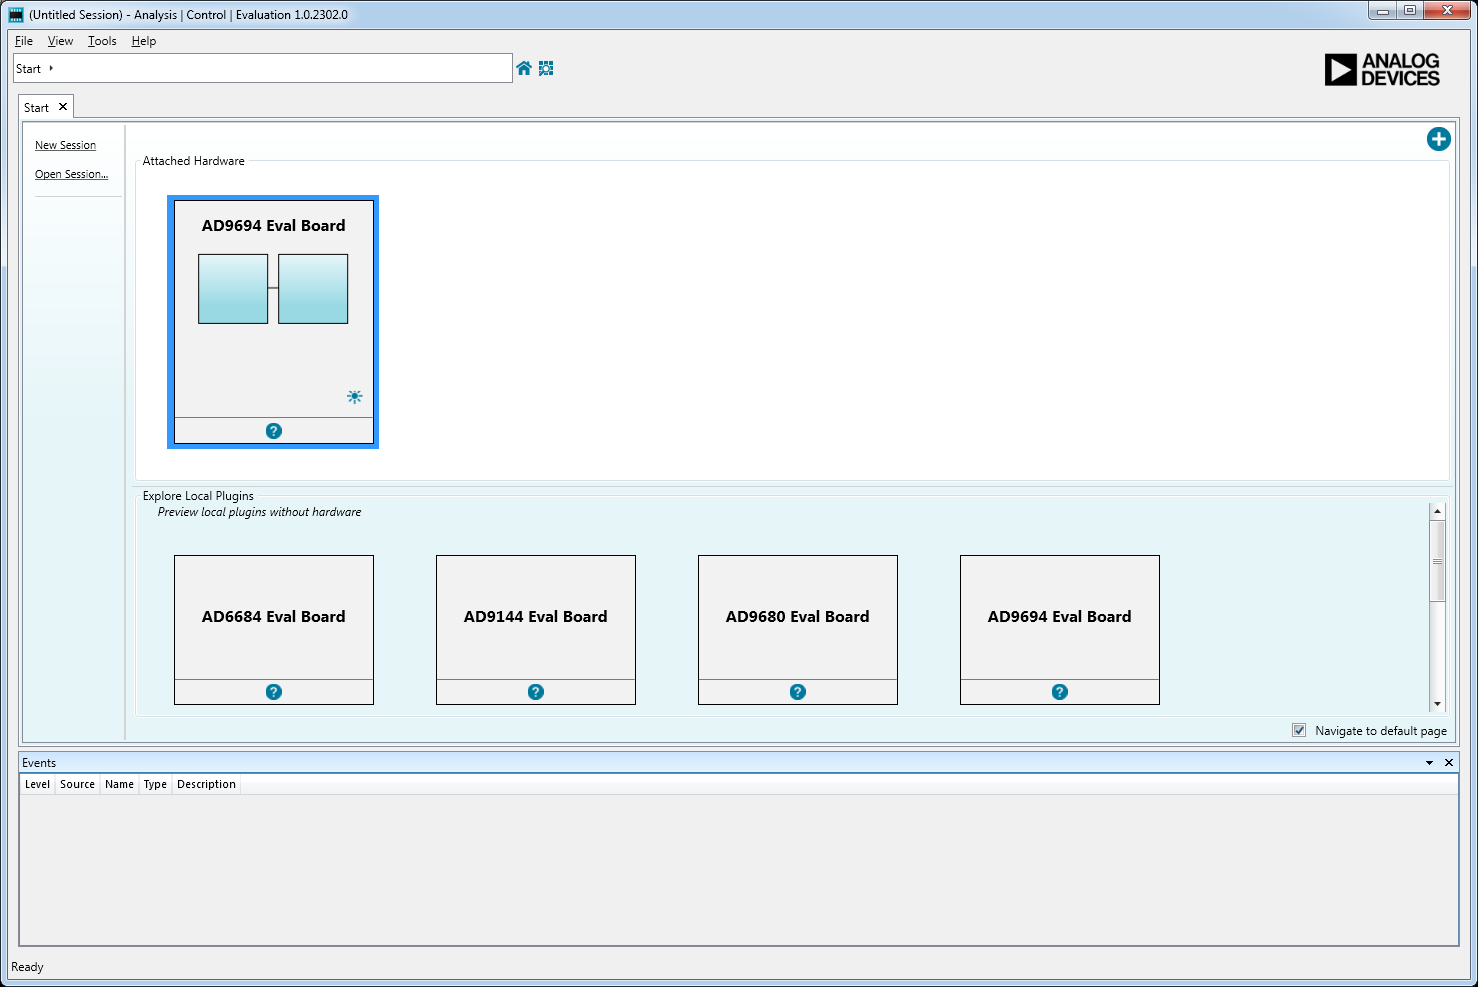1478x987 pixels.
Task: Click the Open Session... link
Action: click(71, 174)
